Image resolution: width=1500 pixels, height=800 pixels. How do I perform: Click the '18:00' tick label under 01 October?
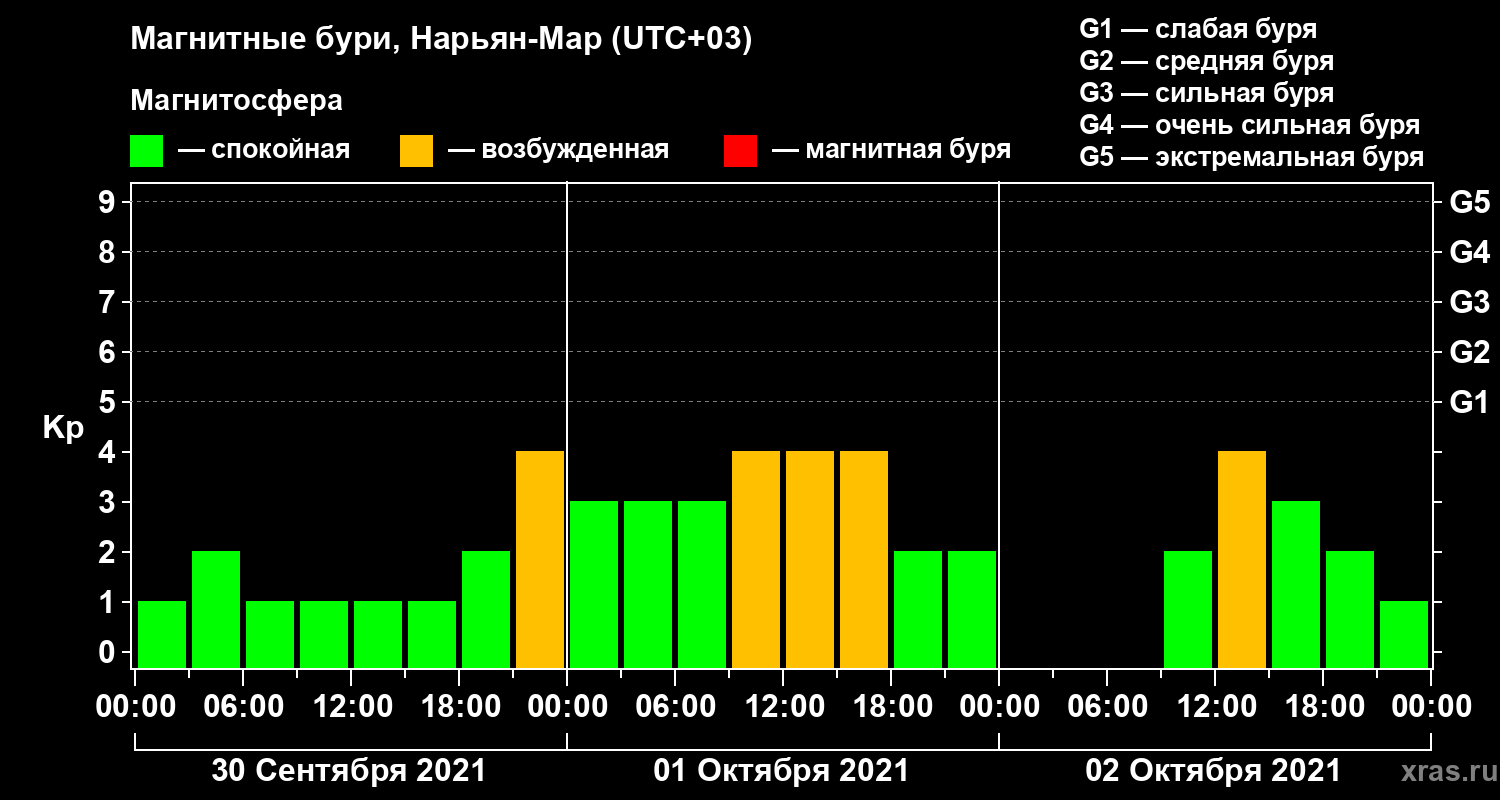coord(891,707)
